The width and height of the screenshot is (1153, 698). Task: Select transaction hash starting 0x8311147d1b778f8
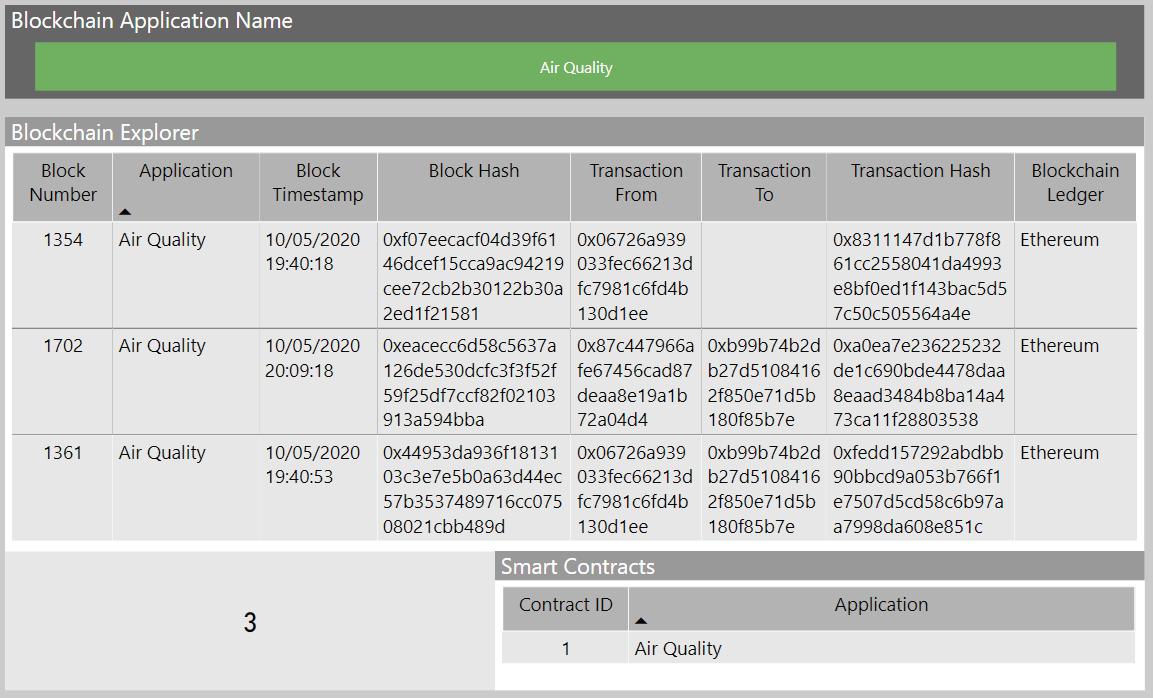(920, 277)
